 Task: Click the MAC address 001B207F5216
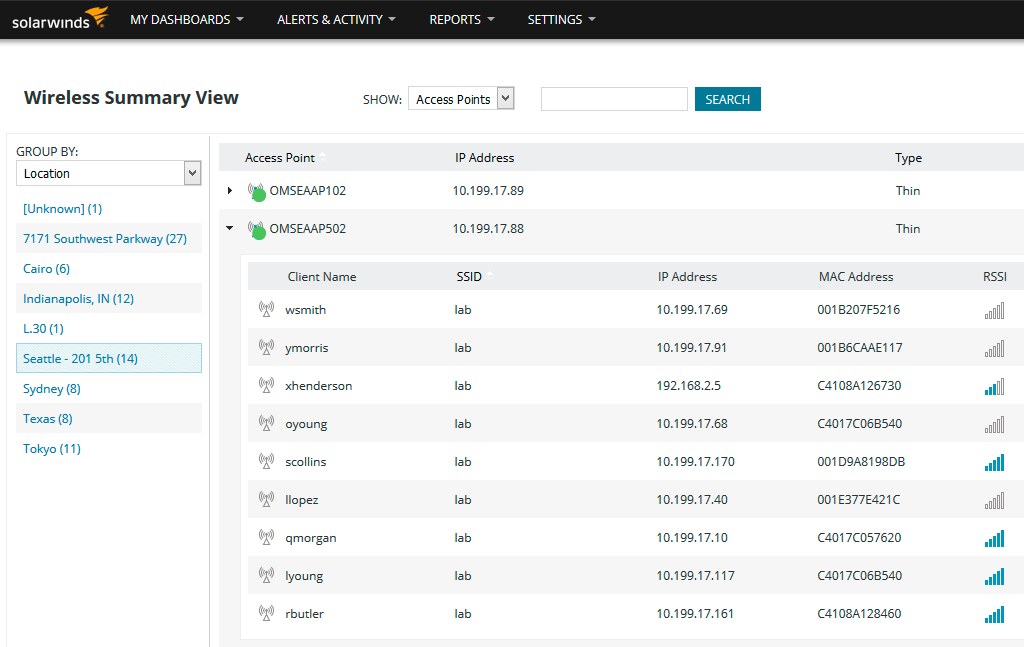pos(858,309)
